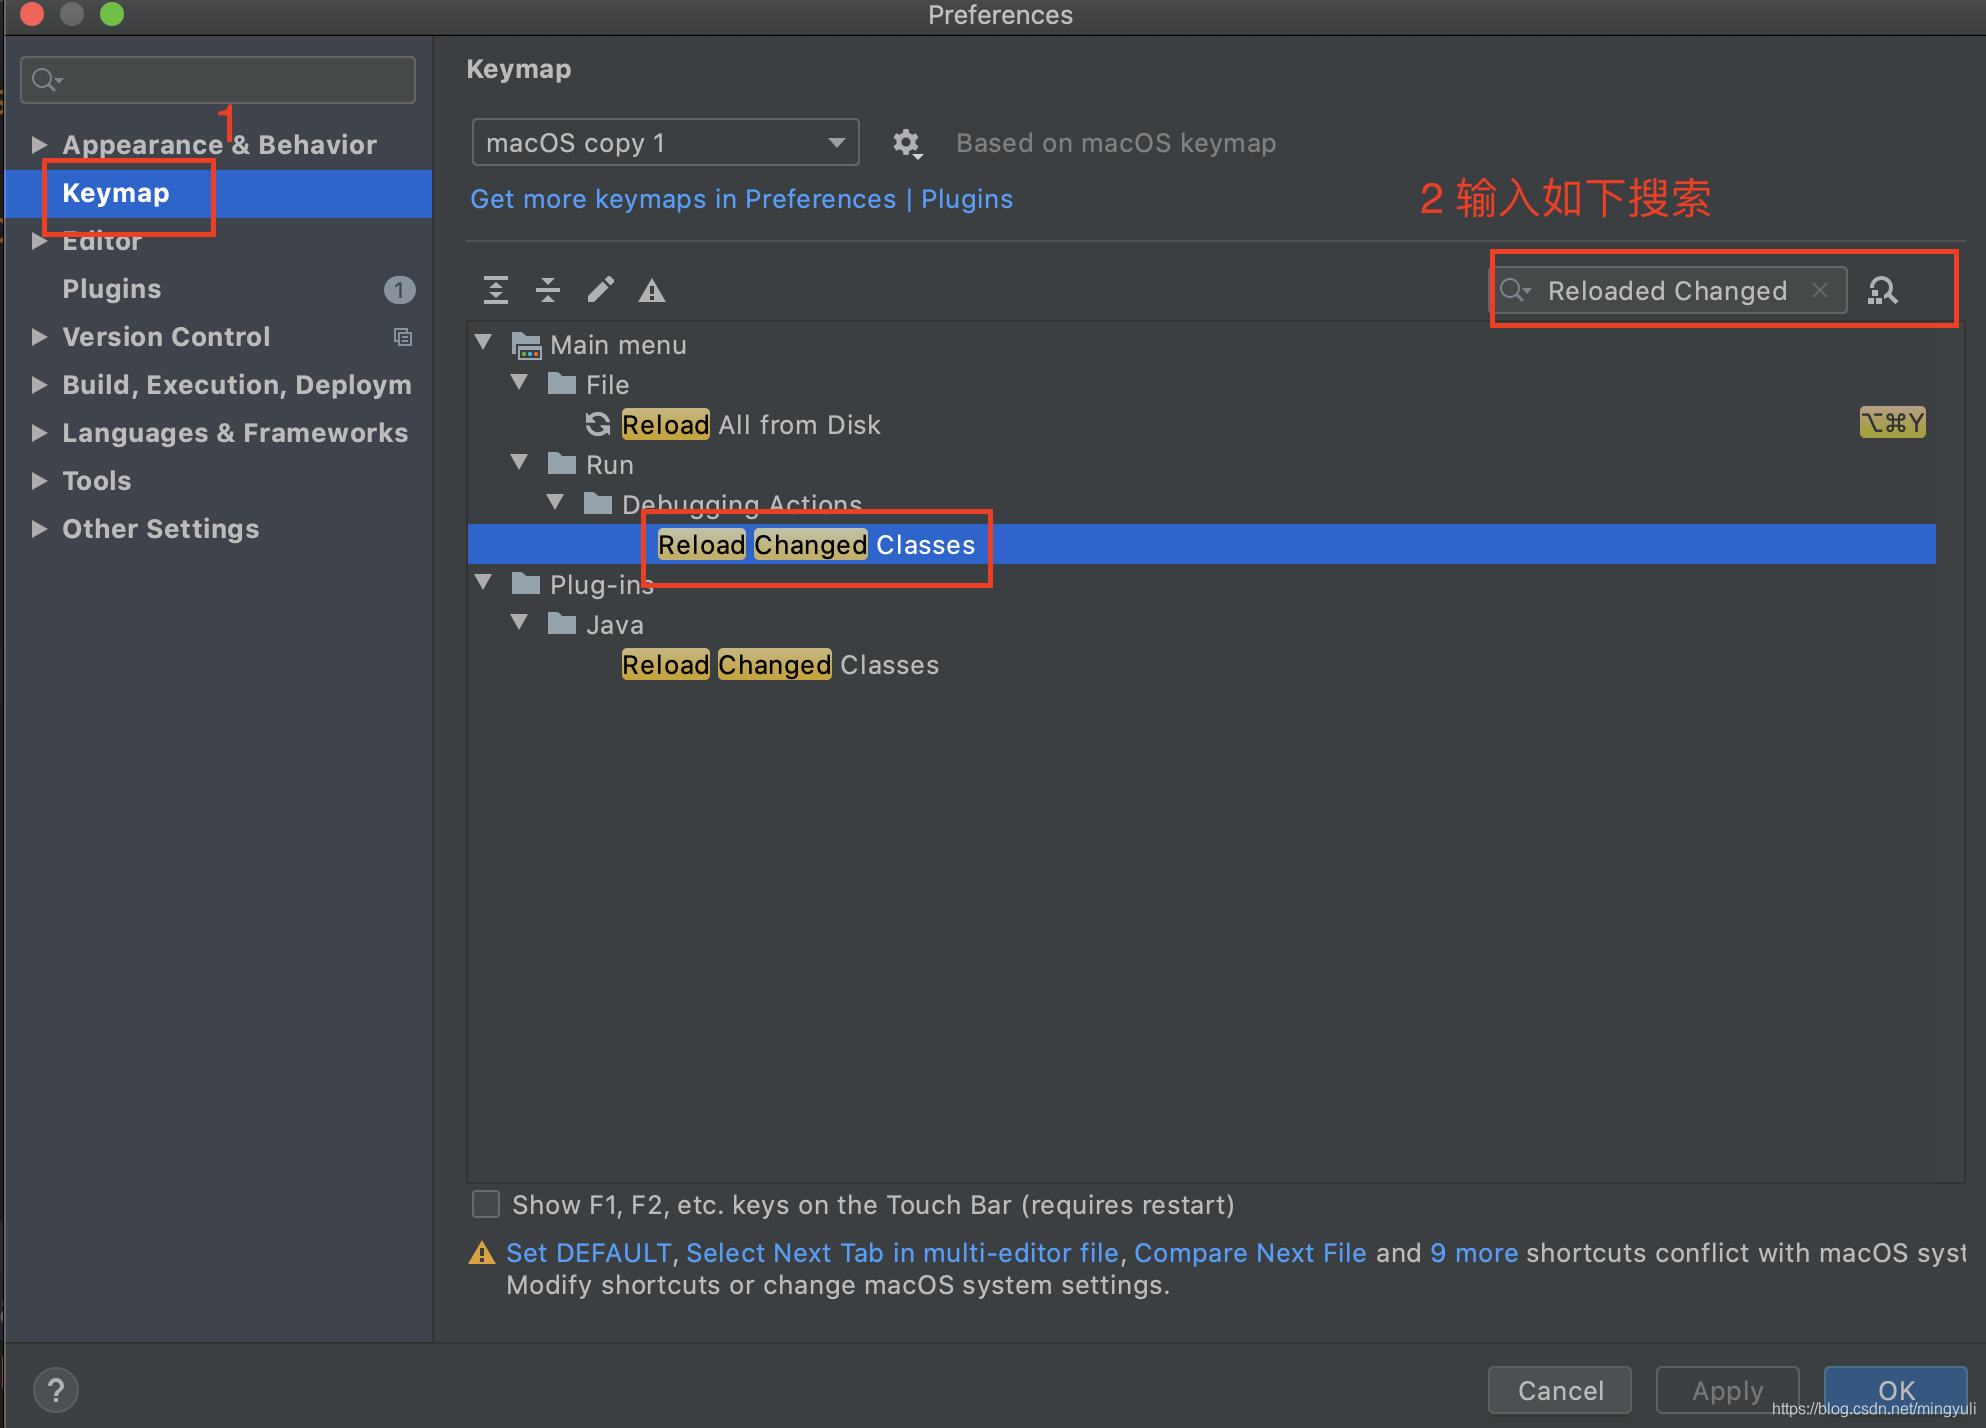Follow the Compare Next File conflict link

tap(1251, 1252)
